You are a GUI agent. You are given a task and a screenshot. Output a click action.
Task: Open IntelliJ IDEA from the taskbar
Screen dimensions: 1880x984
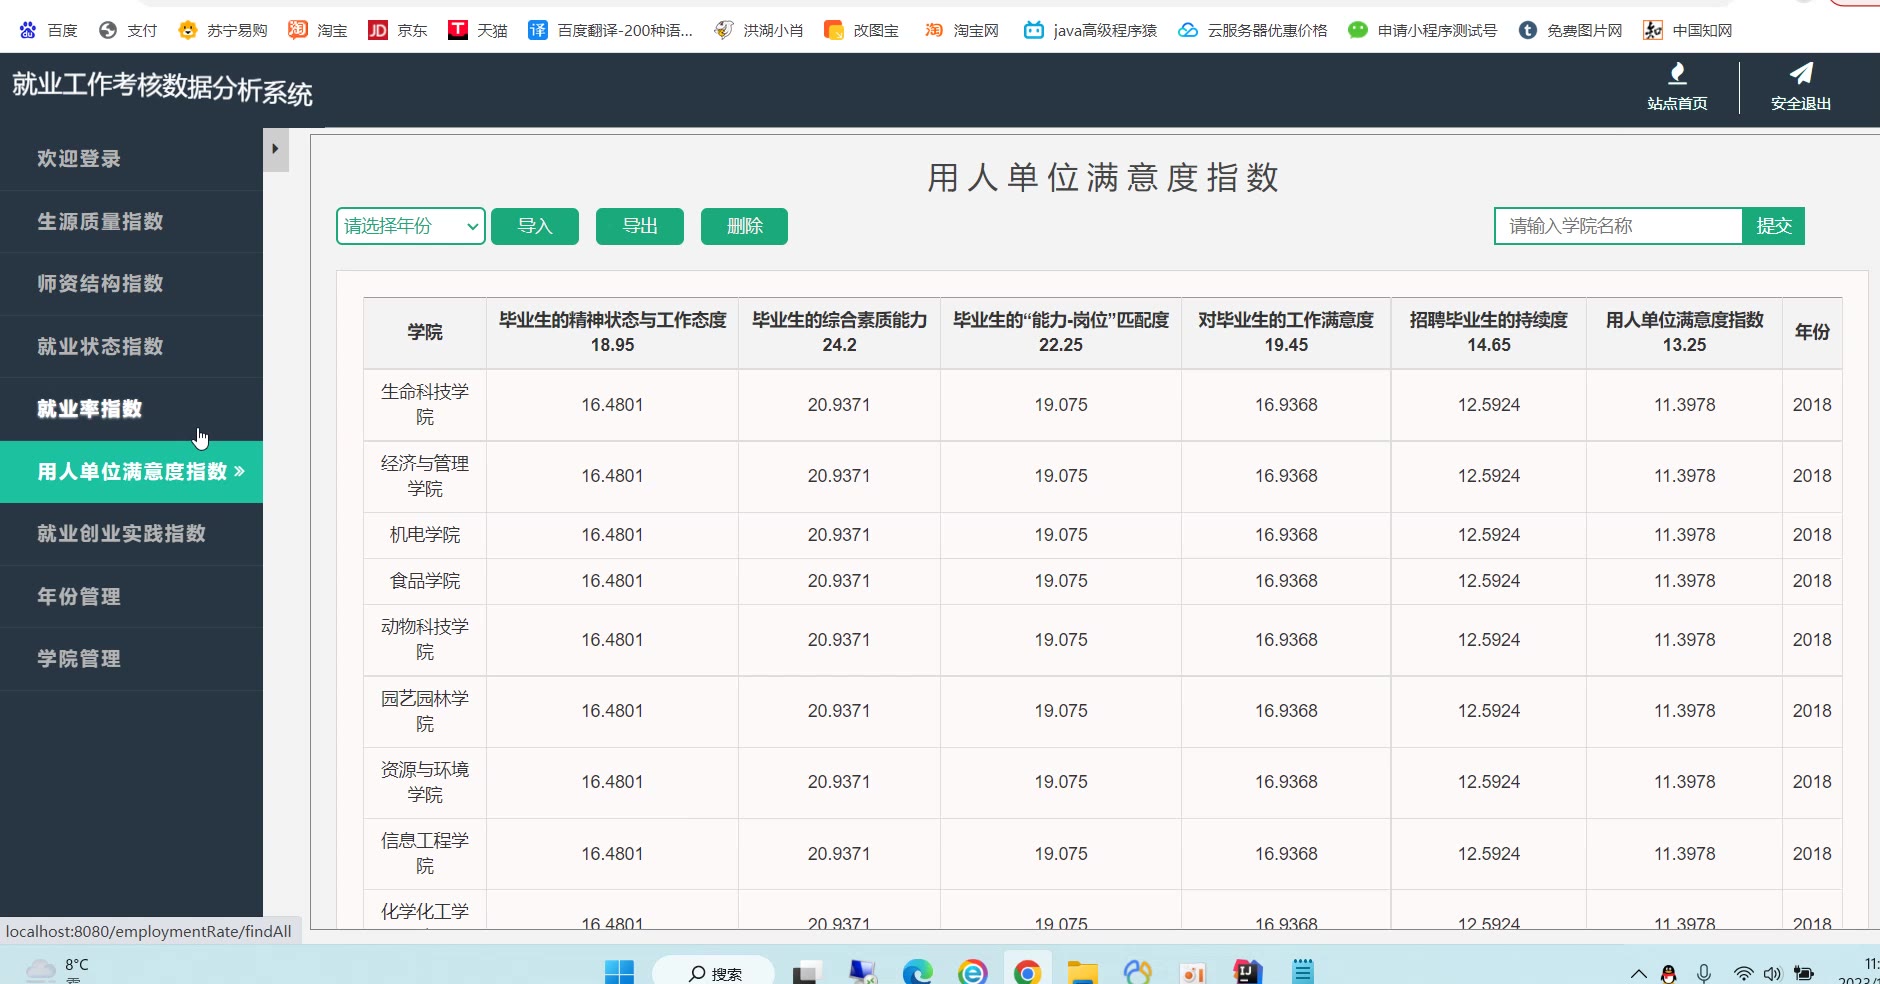click(x=1247, y=971)
